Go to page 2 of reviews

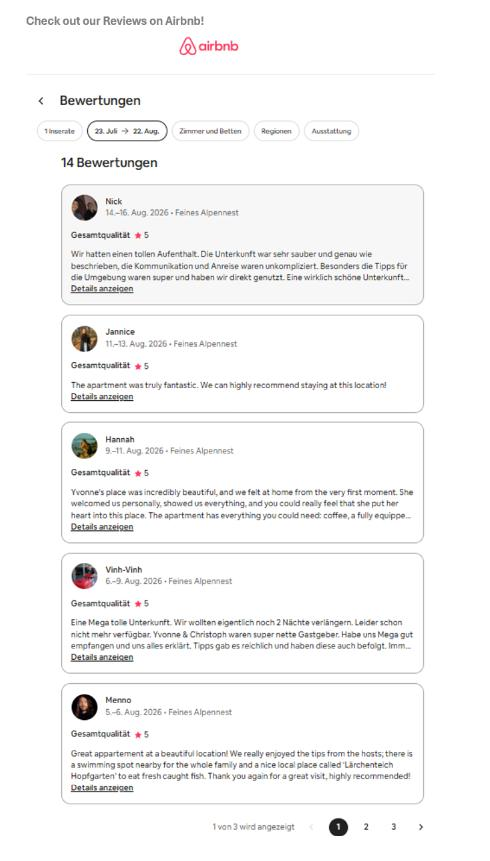pyautogui.click(x=366, y=827)
